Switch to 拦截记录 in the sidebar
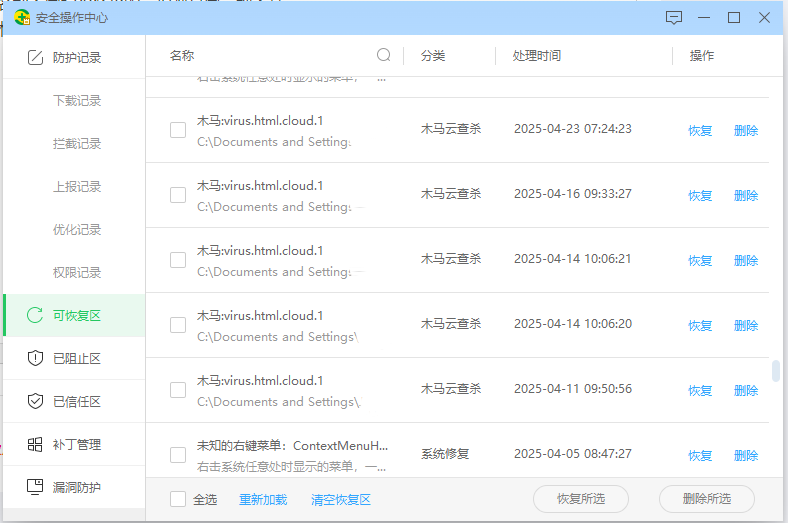 click(77, 144)
